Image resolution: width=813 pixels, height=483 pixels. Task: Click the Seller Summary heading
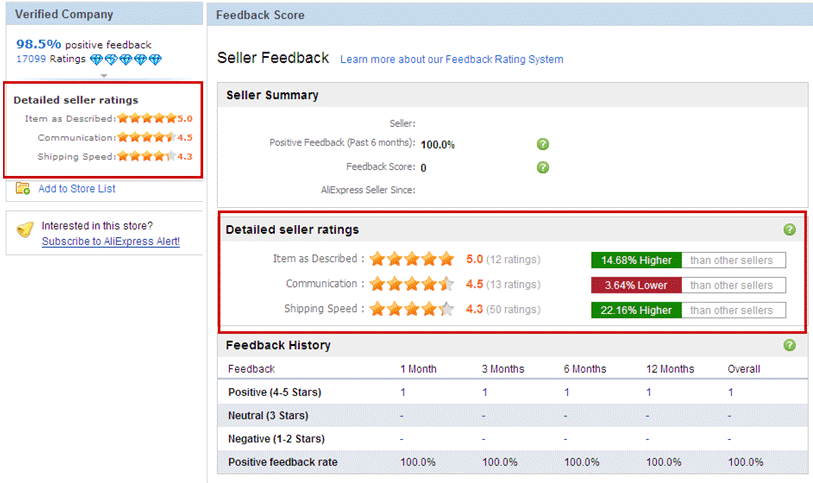coord(272,95)
